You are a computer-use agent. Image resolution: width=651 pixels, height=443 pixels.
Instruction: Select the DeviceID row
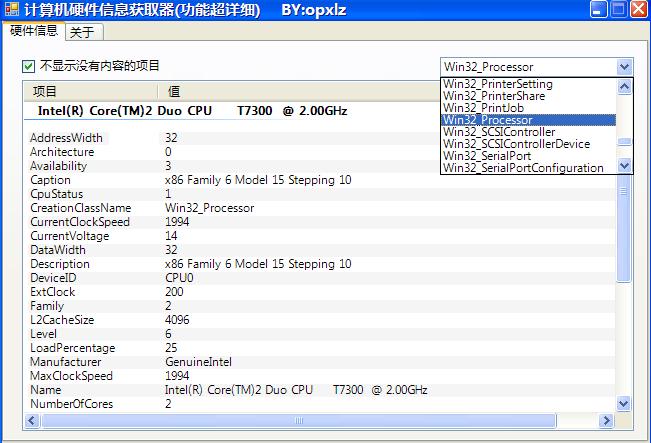point(320,278)
